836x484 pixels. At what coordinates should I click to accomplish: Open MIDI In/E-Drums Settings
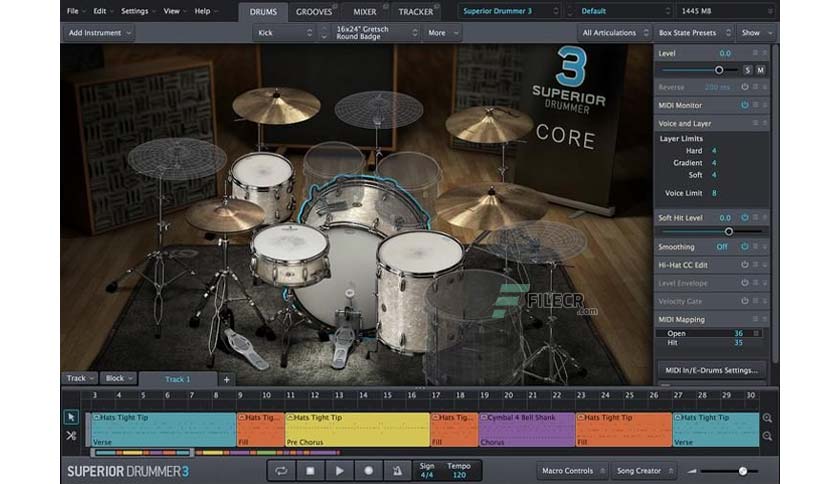tap(711, 370)
